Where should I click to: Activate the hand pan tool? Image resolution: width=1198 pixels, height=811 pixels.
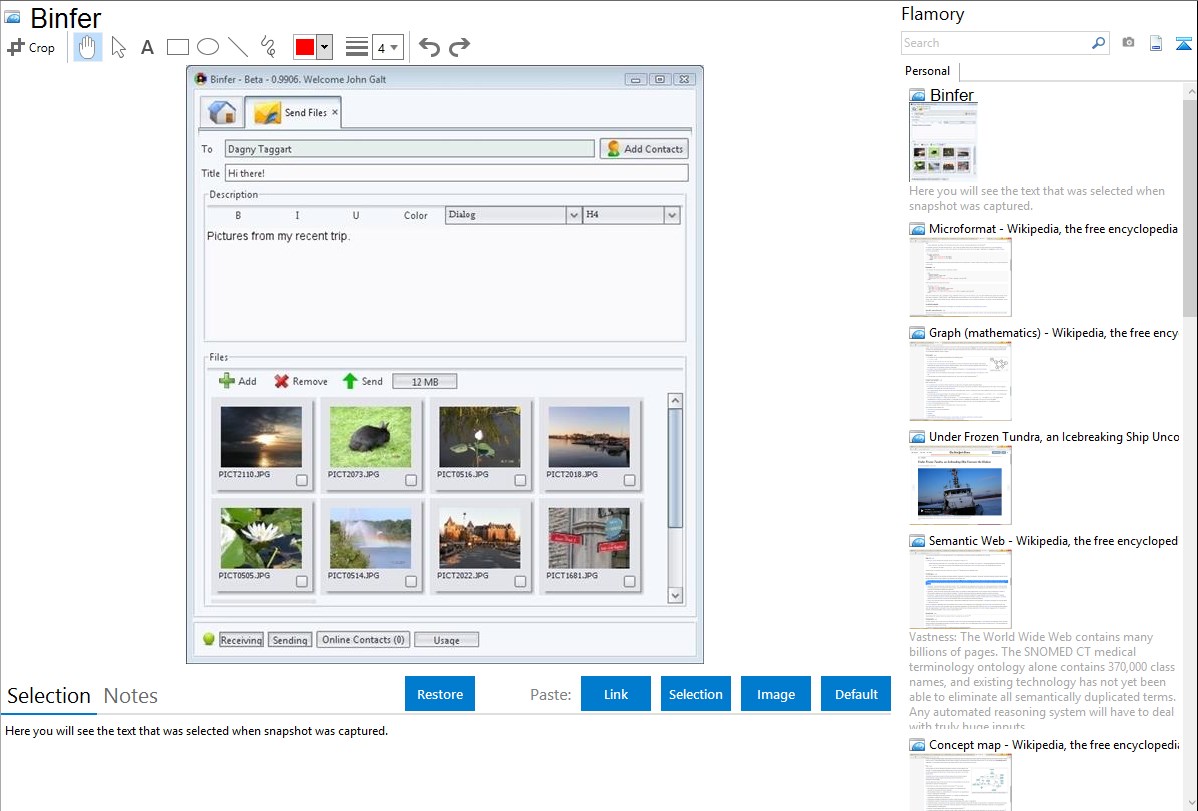click(88, 47)
